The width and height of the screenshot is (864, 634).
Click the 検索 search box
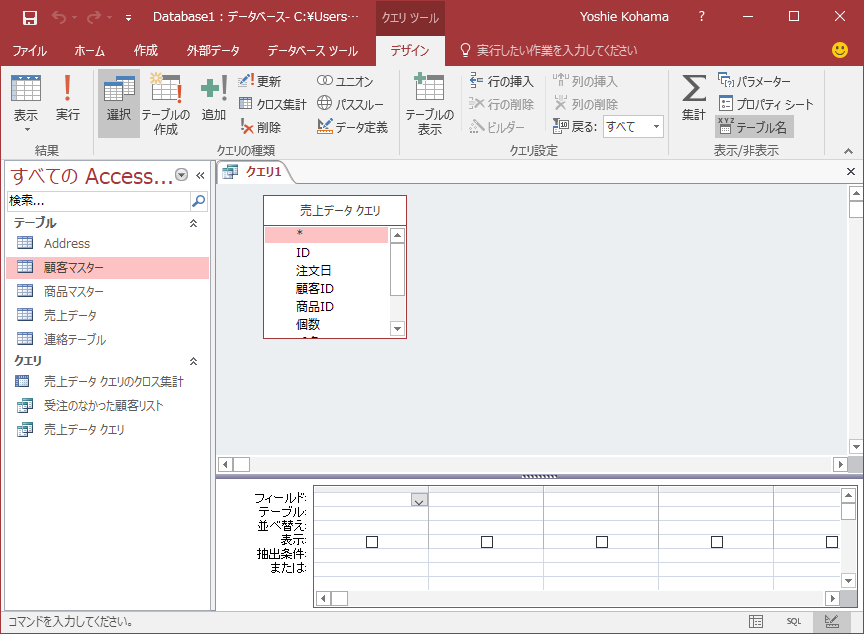click(x=99, y=201)
